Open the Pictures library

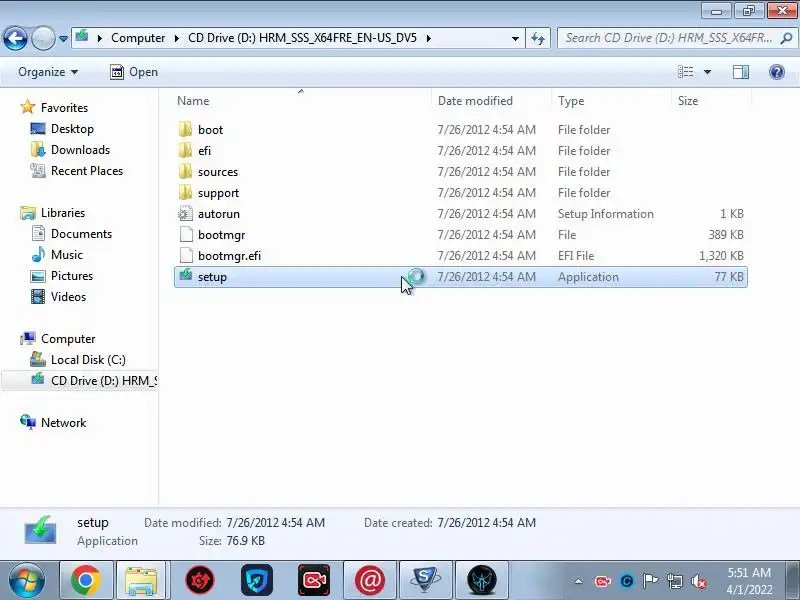coord(62,276)
